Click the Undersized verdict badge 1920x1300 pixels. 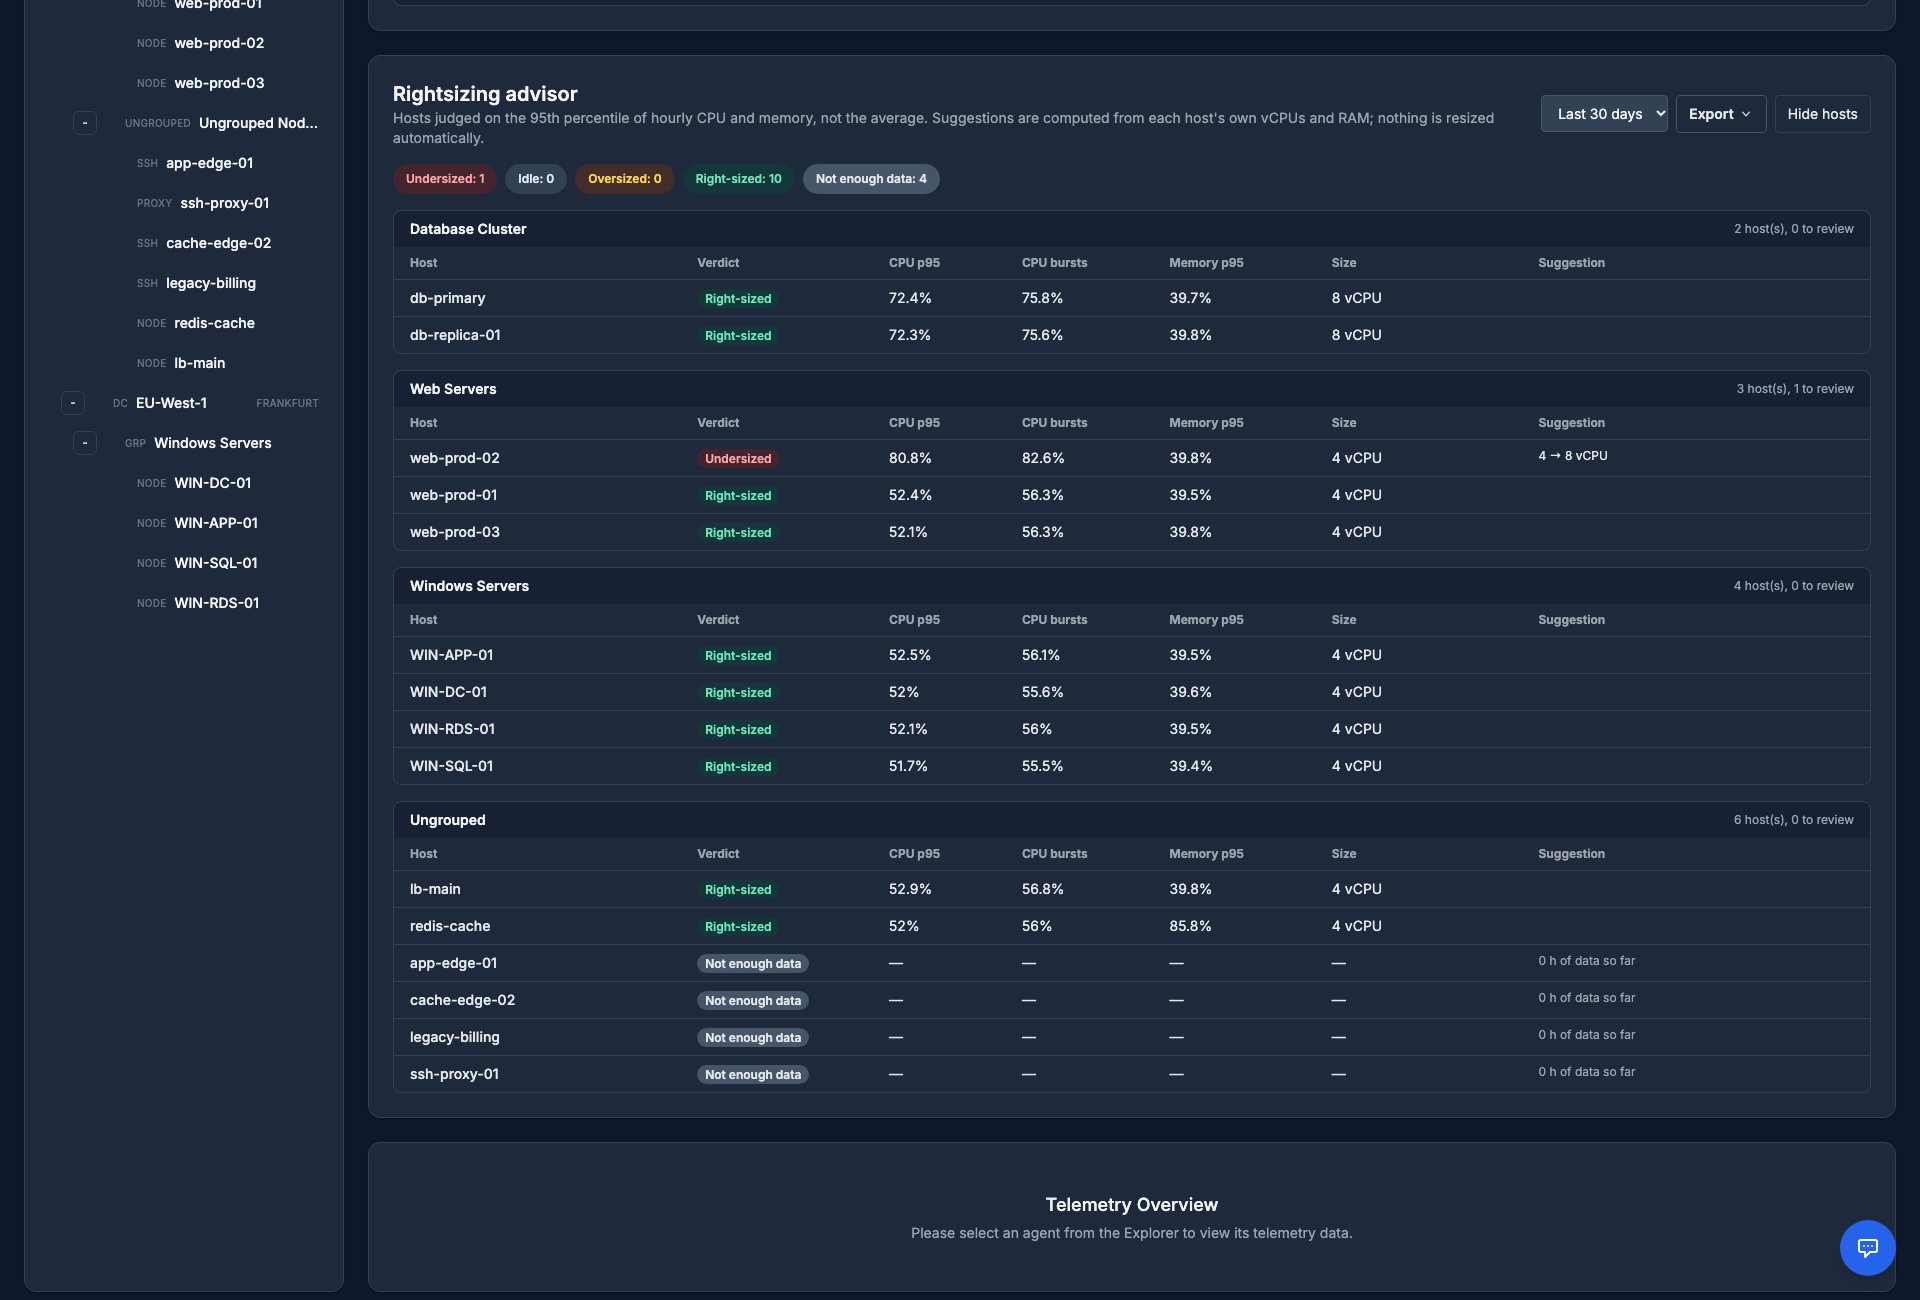coord(738,458)
